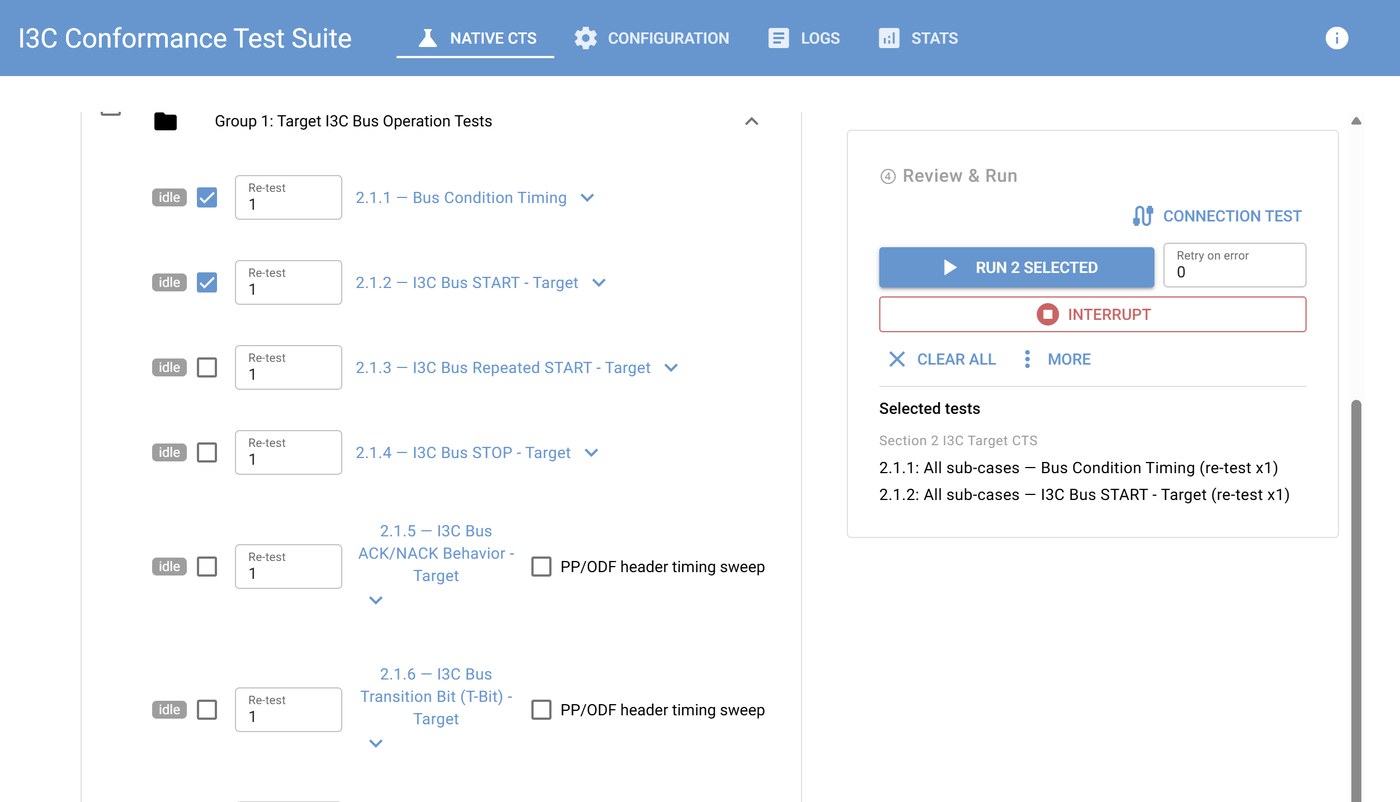Edit Re-test count for 2.1.1
Screen dimensions: 1400x802
pos(288,198)
